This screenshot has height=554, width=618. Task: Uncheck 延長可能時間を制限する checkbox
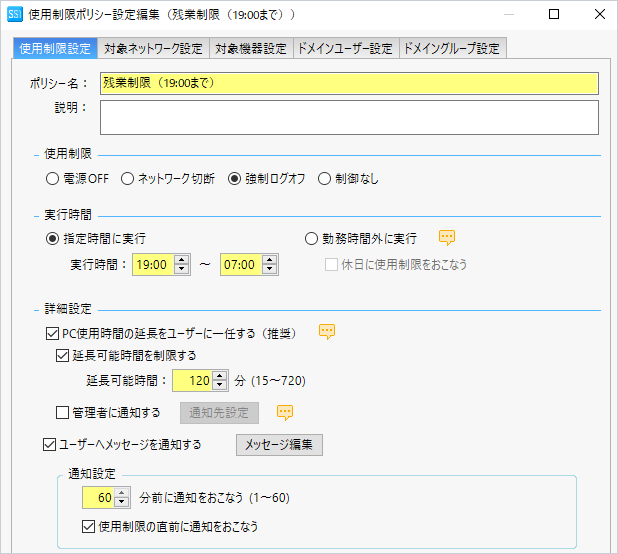click(x=61, y=355)
